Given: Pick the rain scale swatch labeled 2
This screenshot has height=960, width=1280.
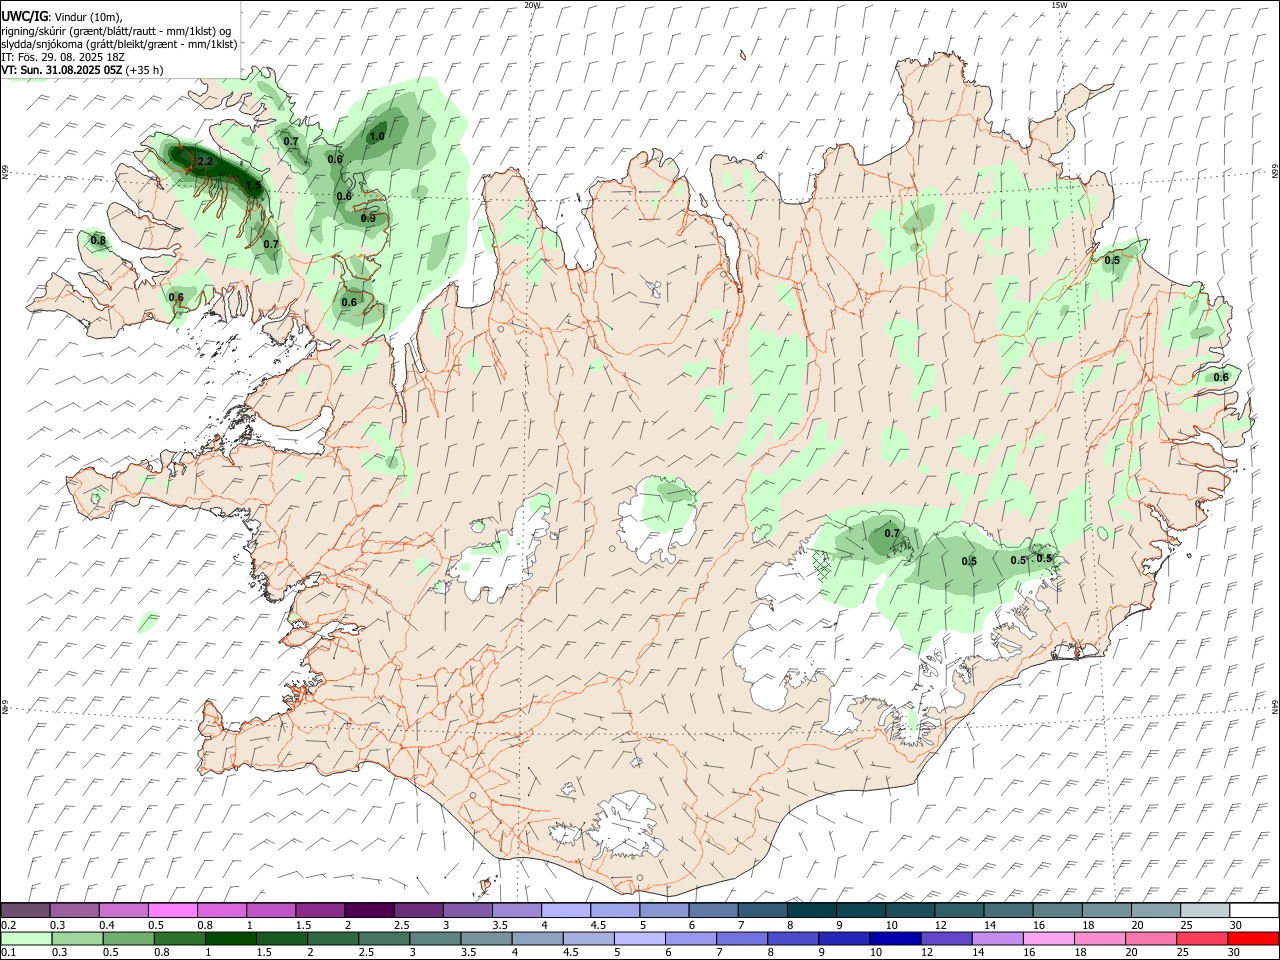Looking at the screenshot, I should tap(332, 938).
